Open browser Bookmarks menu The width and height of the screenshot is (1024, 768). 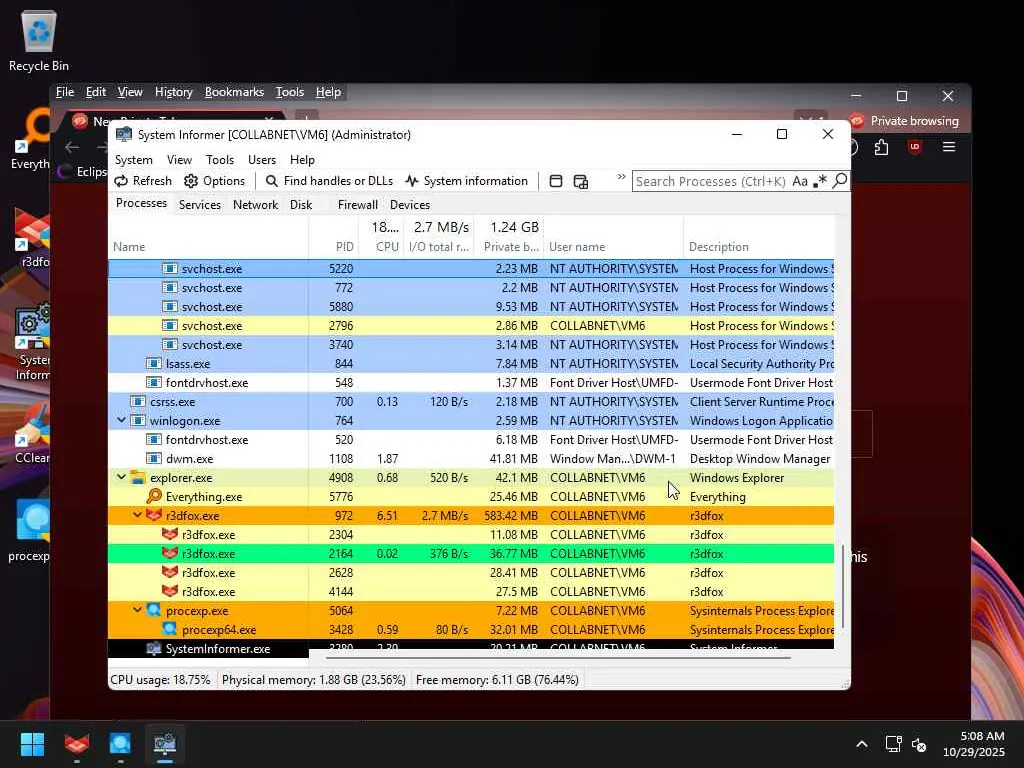(234, 92)
